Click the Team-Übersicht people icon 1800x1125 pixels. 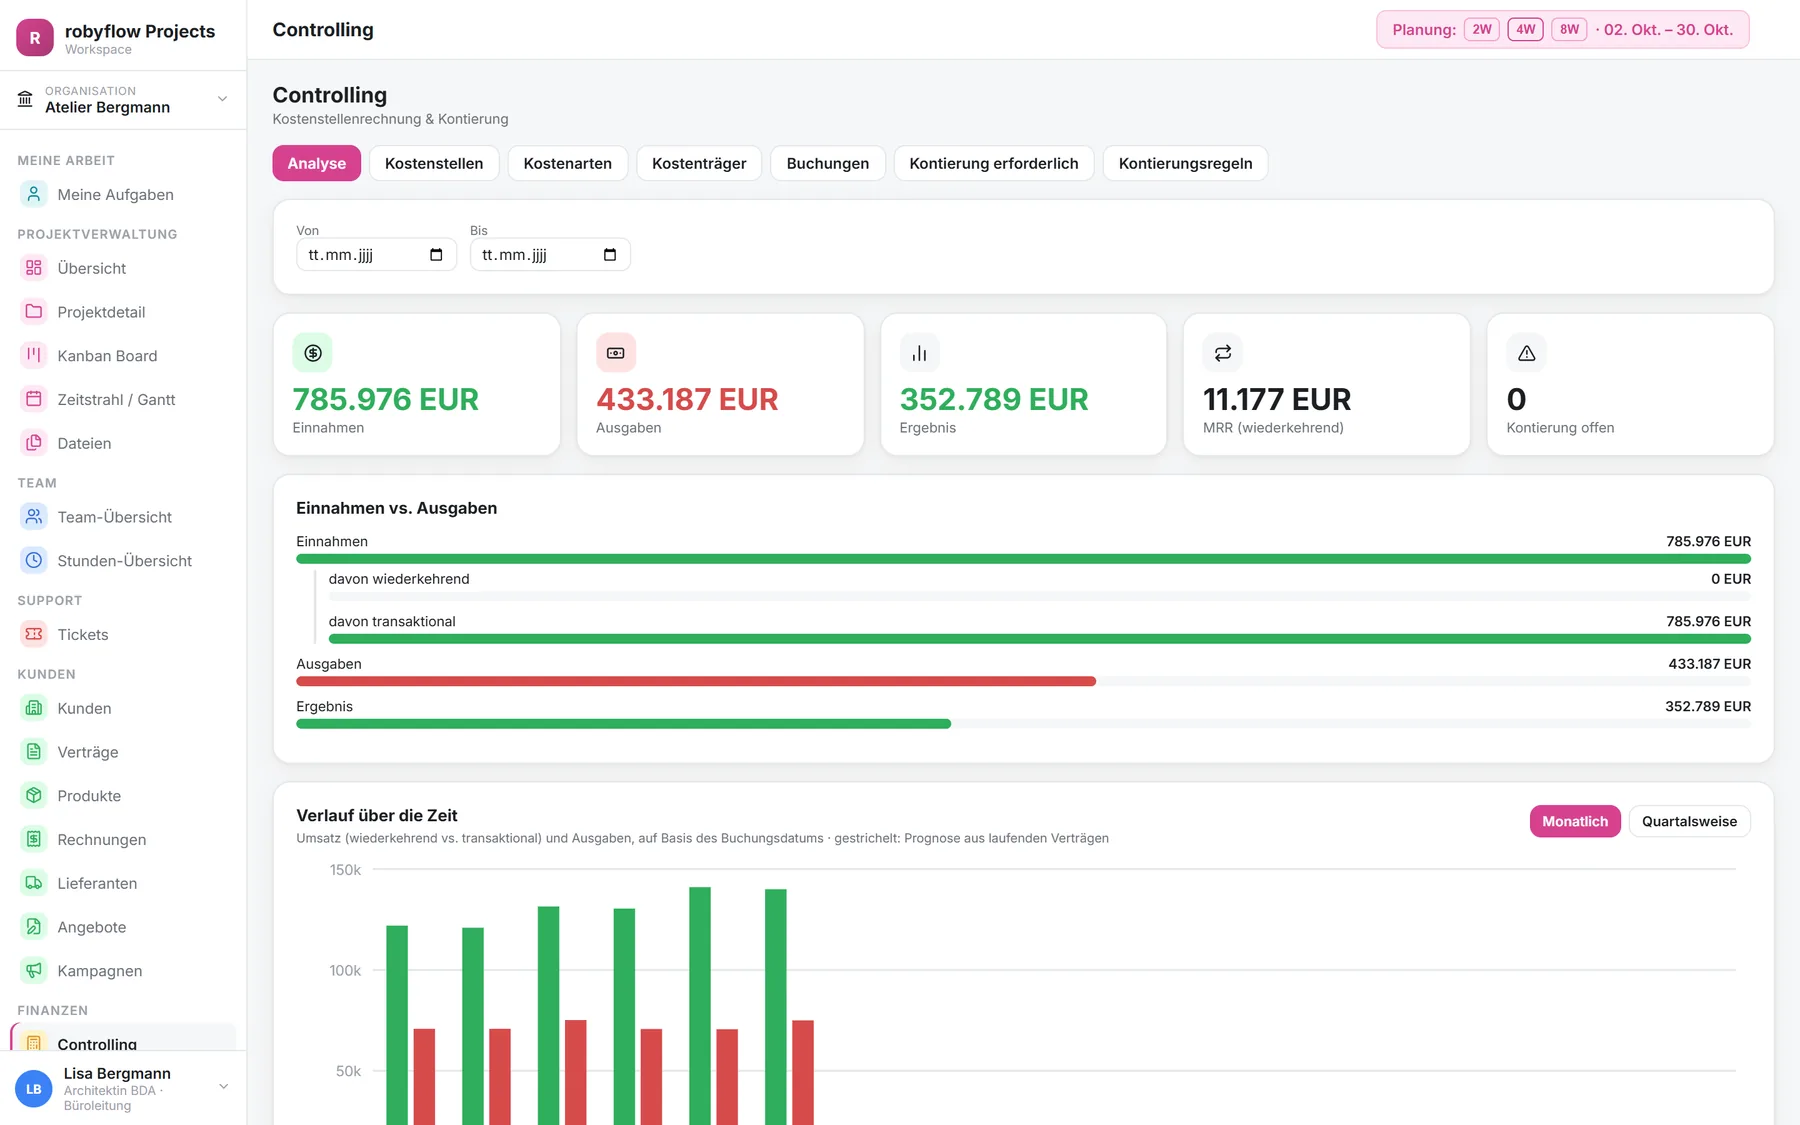[34, 517]
